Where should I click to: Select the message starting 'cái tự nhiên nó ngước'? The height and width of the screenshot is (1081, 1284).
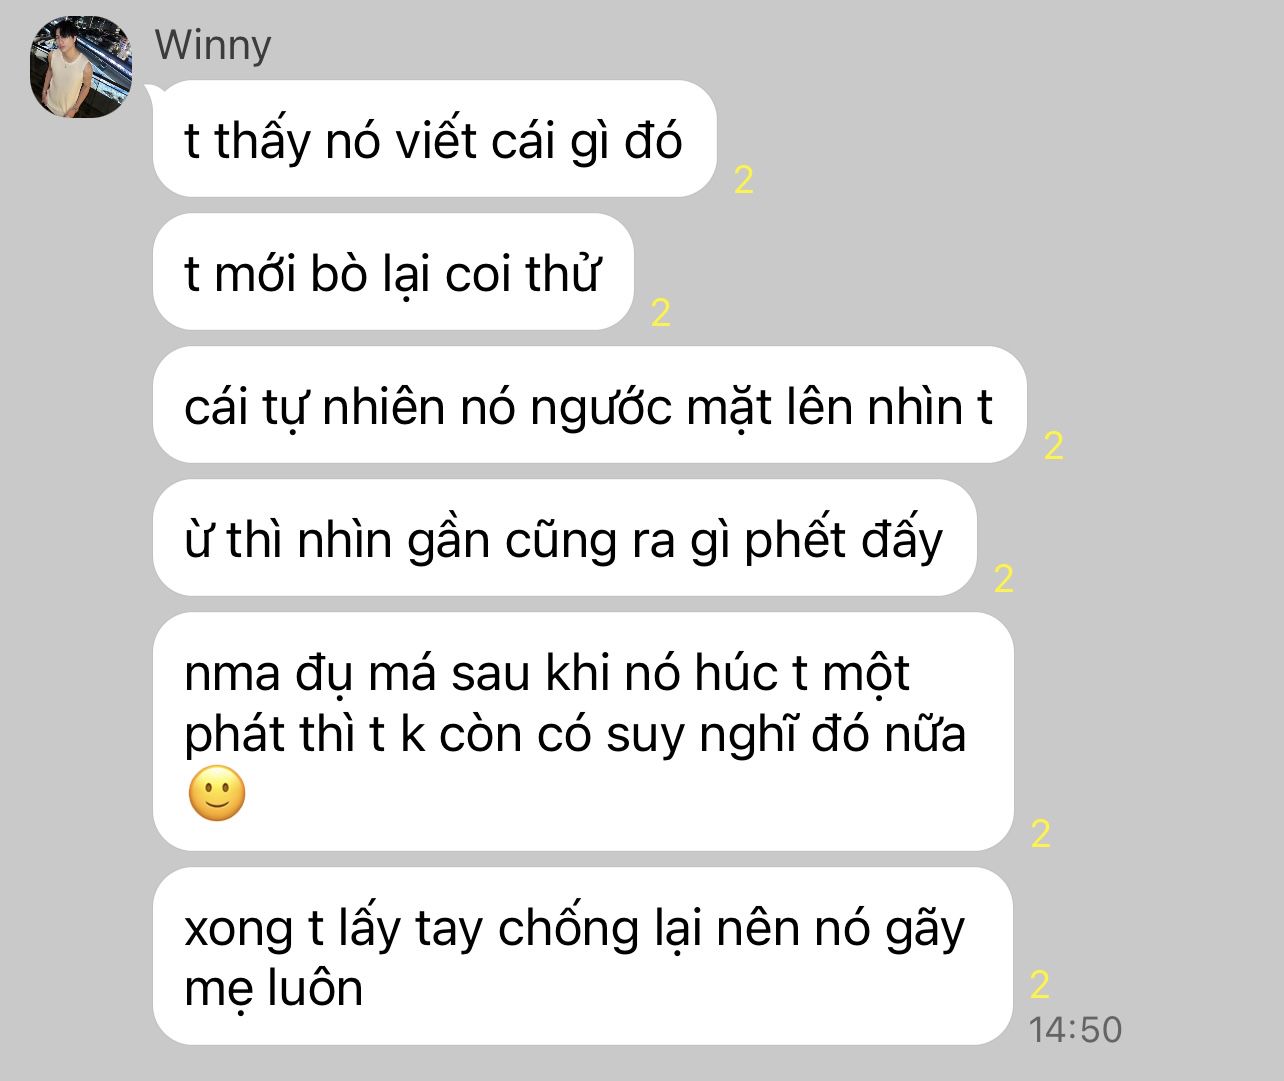tap(589, 405)
